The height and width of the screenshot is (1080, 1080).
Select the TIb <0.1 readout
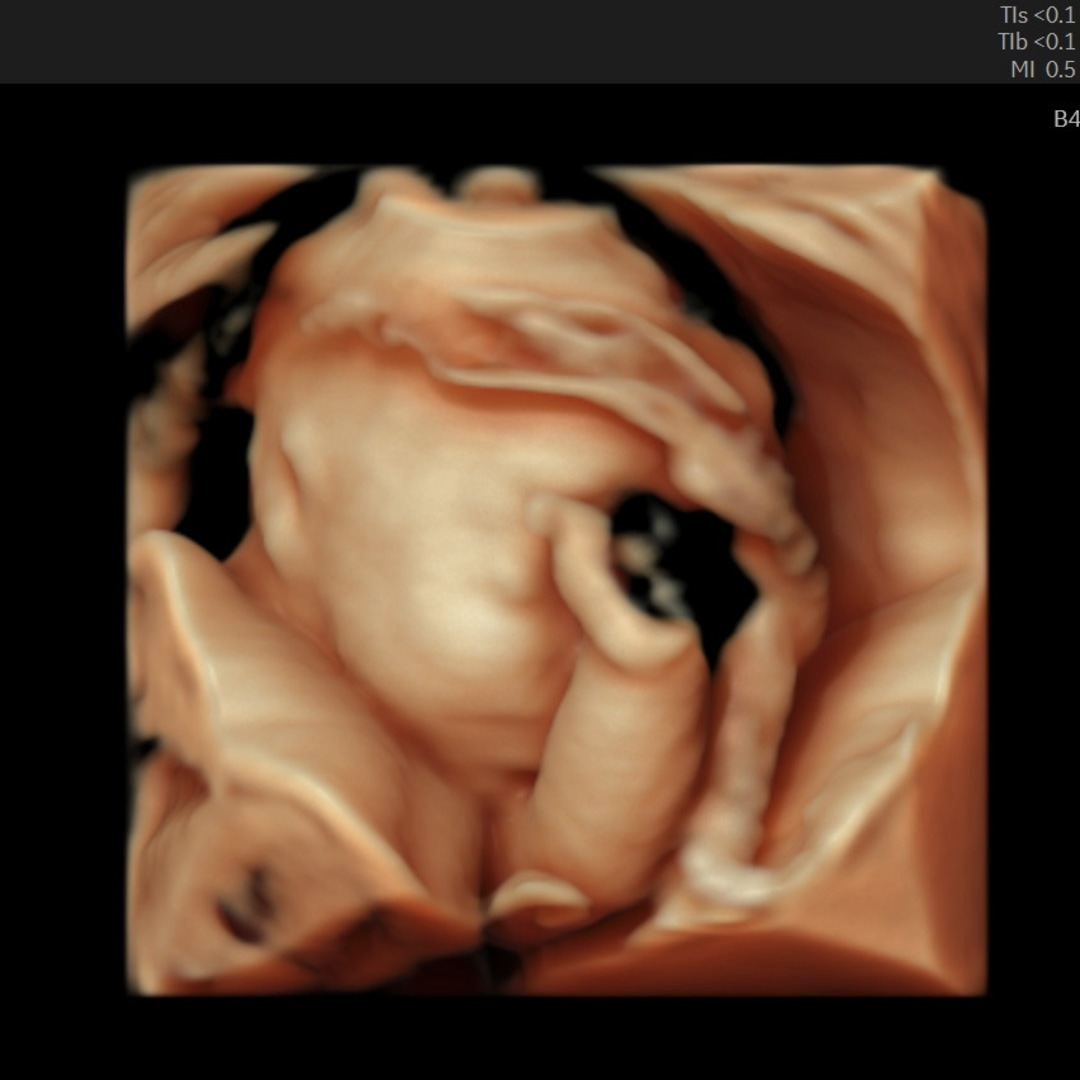click(1037, 42)
